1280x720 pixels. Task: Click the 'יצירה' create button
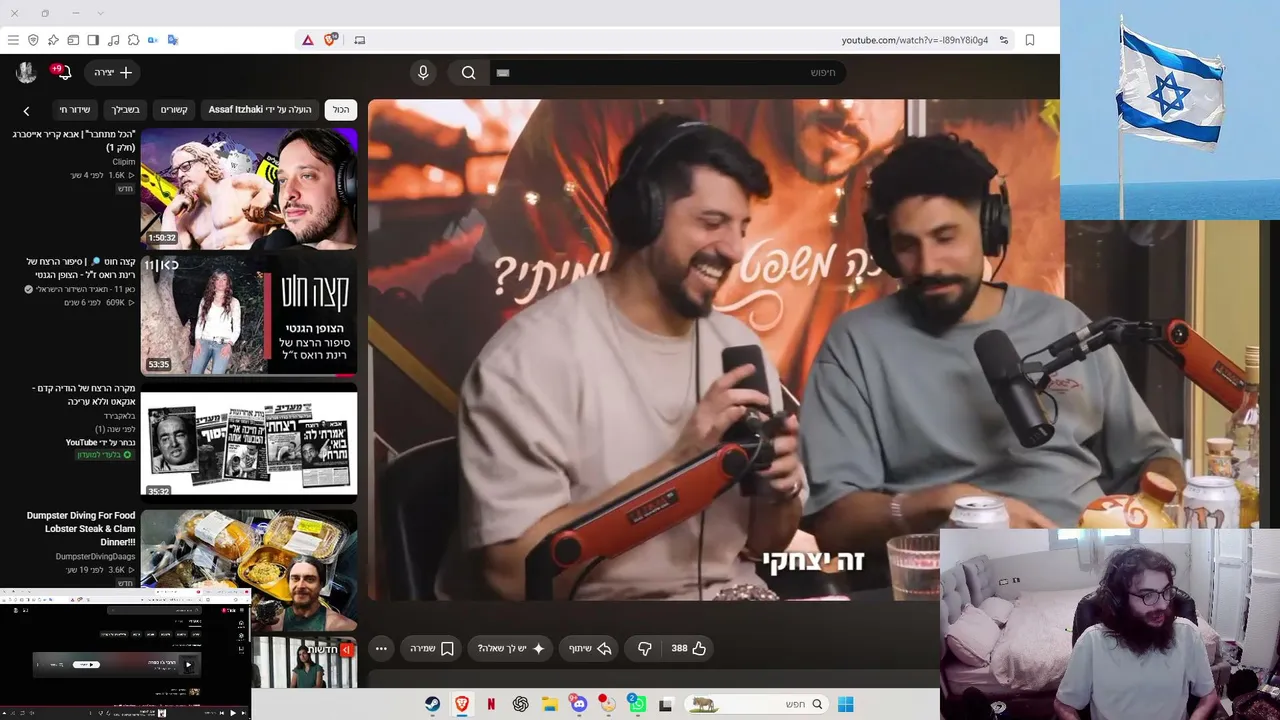(x=113, y=72)
